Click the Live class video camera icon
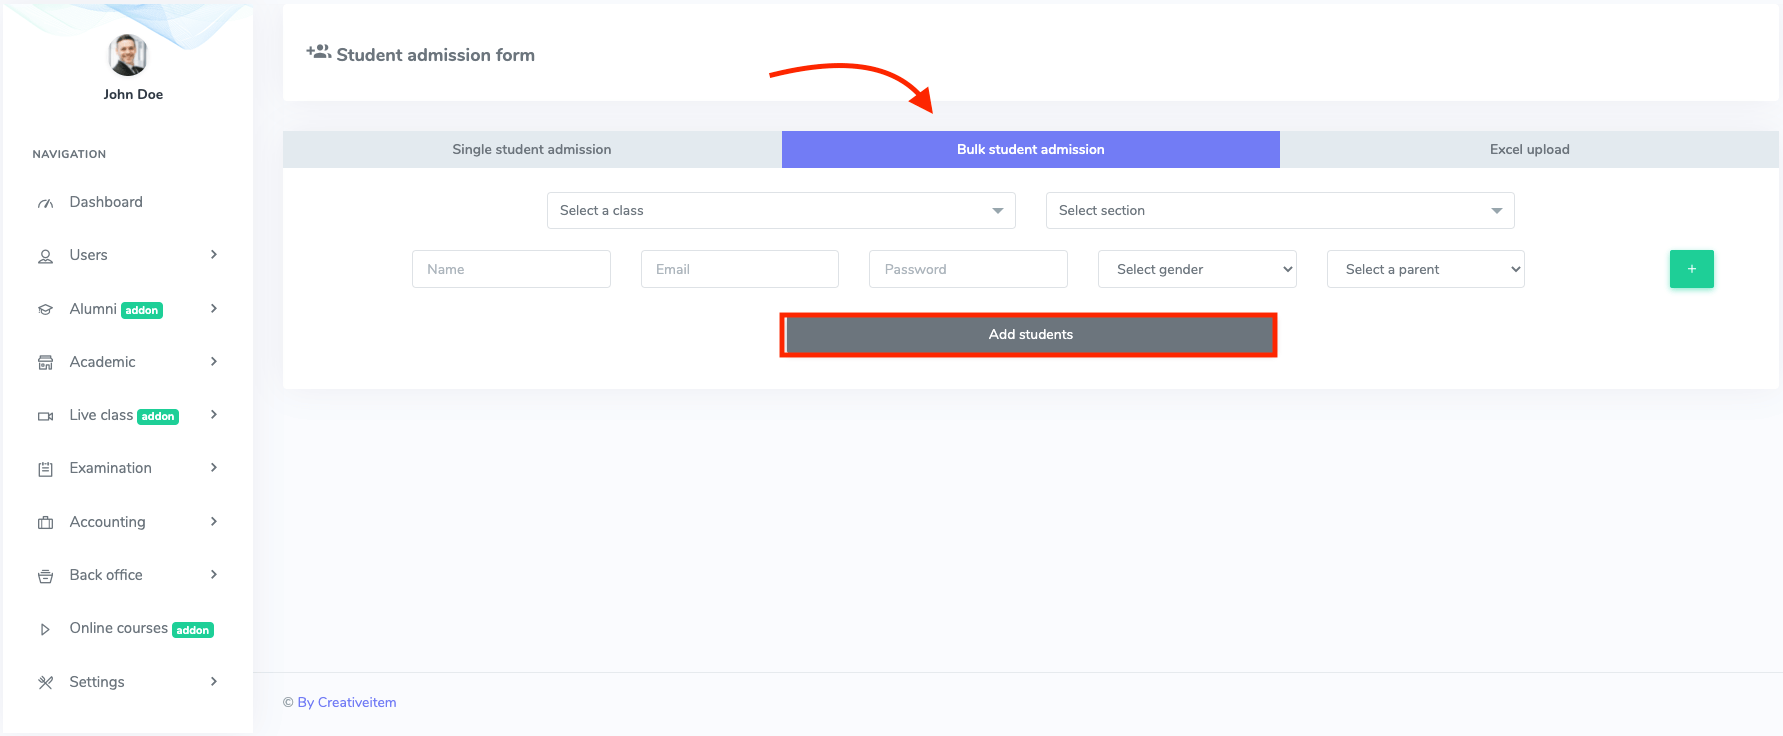This screenshot has height=736, width=1783. (x=45, y=416)
